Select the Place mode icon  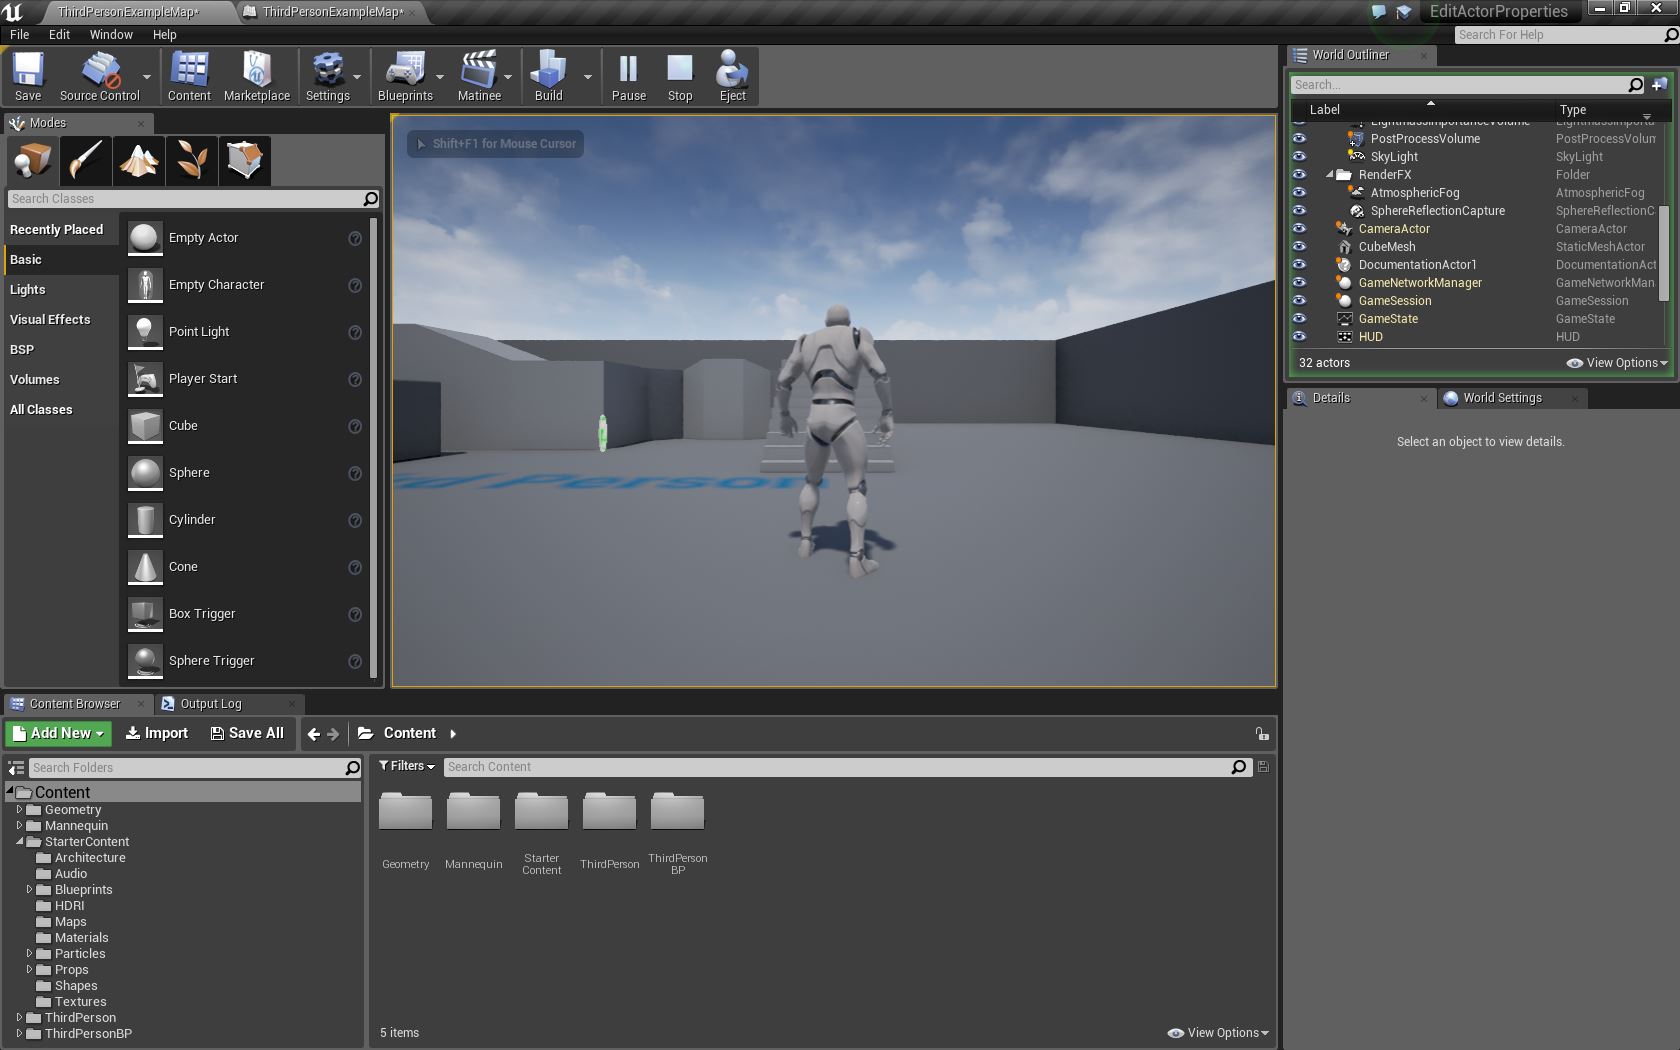32,160
